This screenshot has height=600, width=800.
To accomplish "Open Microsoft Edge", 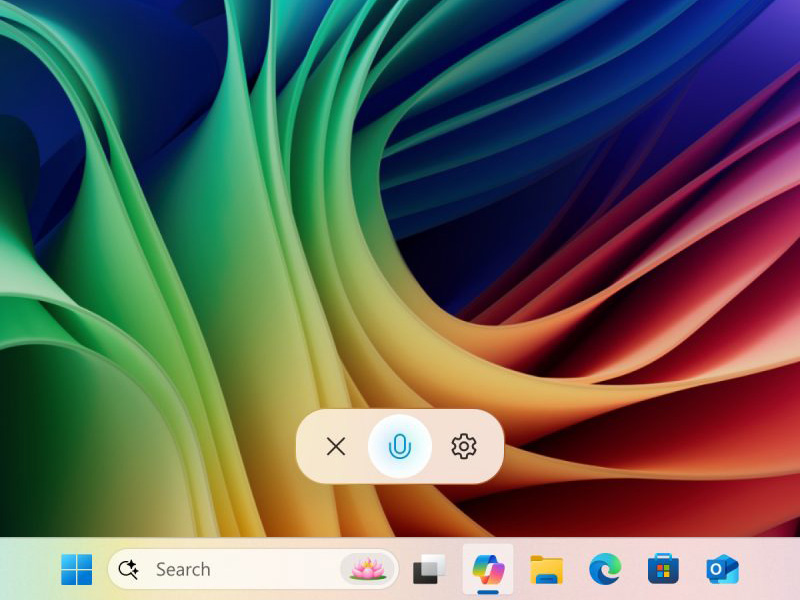I will [x=606, y=569].
